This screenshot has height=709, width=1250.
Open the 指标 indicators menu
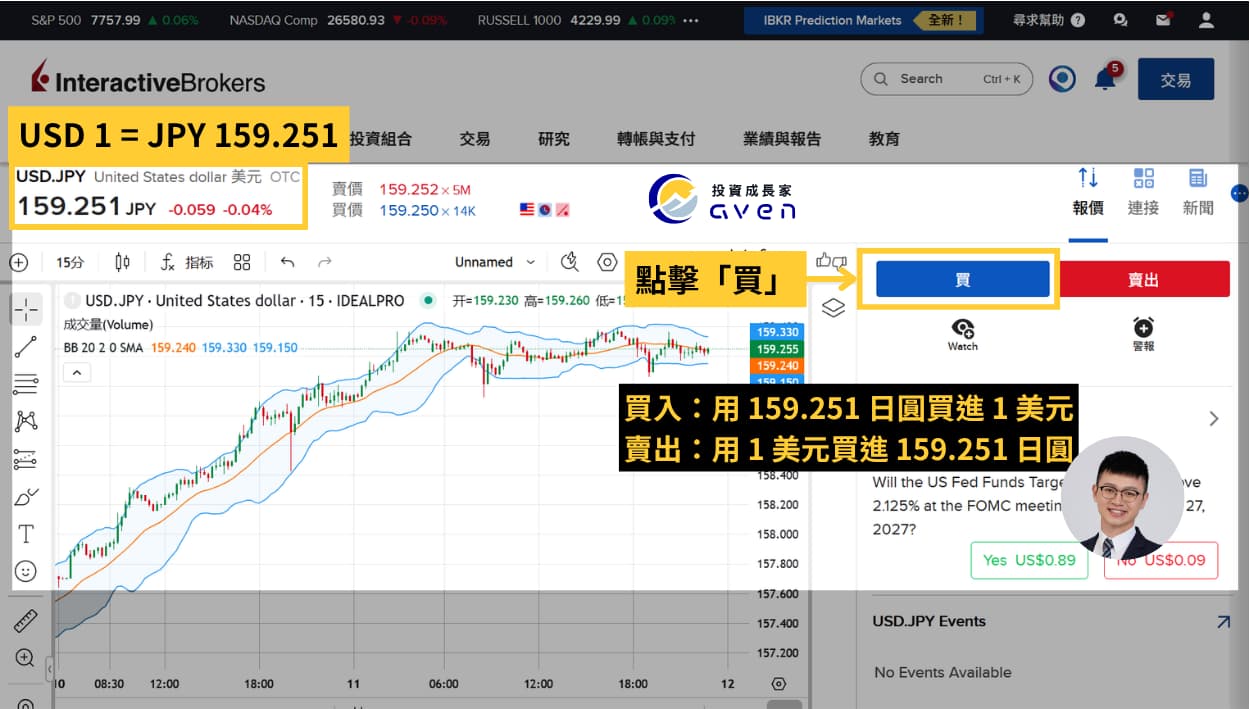coord(188,263)
